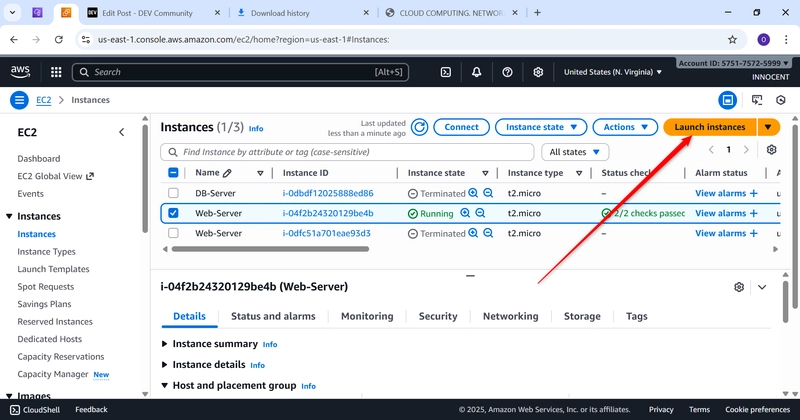
Task: Expand the Instance details section
Action: [x=164, y=364]
